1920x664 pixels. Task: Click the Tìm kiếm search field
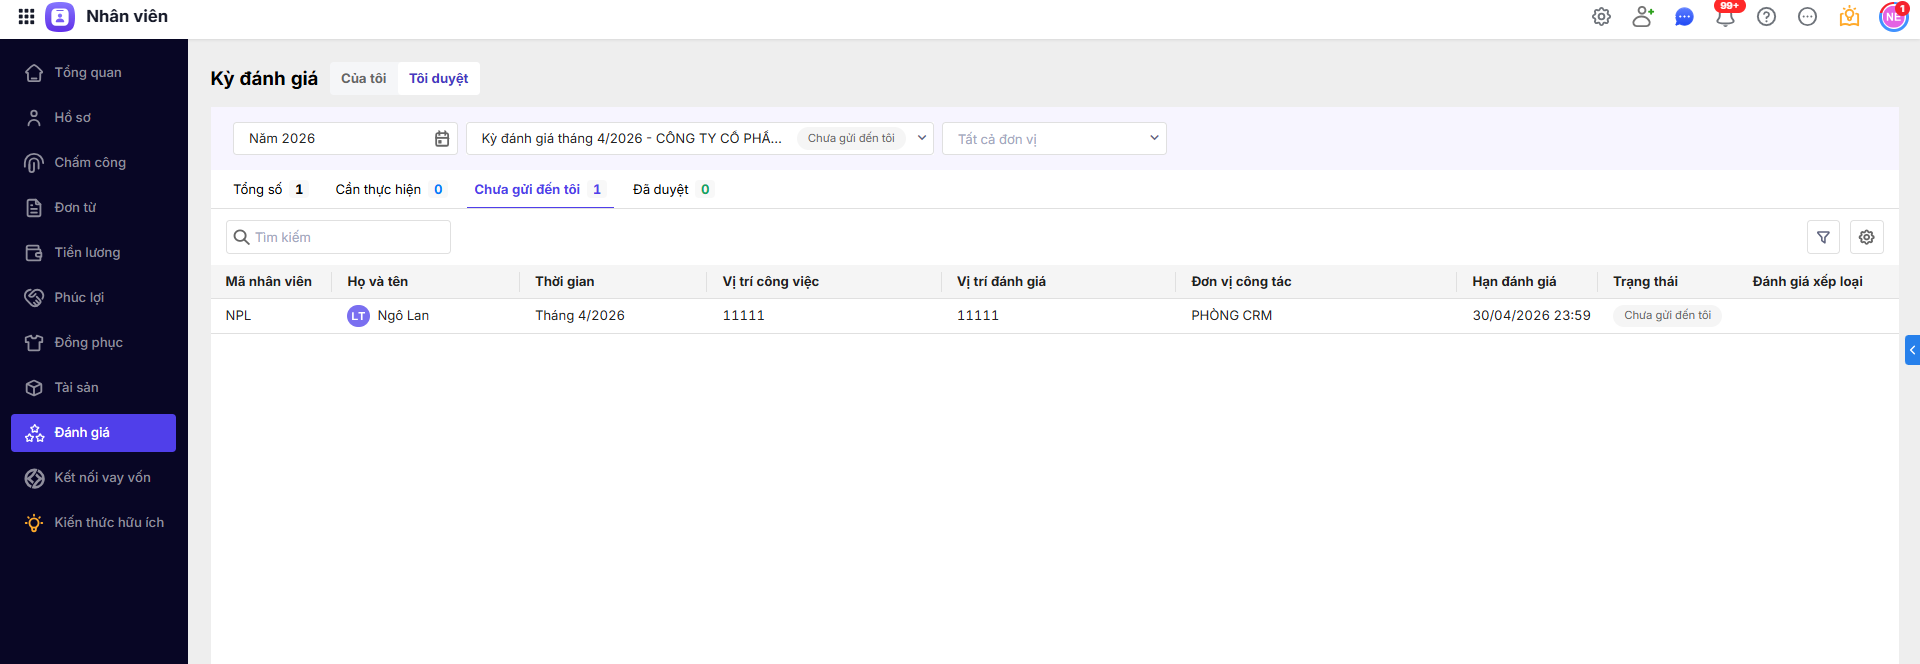tap(338, 237)
